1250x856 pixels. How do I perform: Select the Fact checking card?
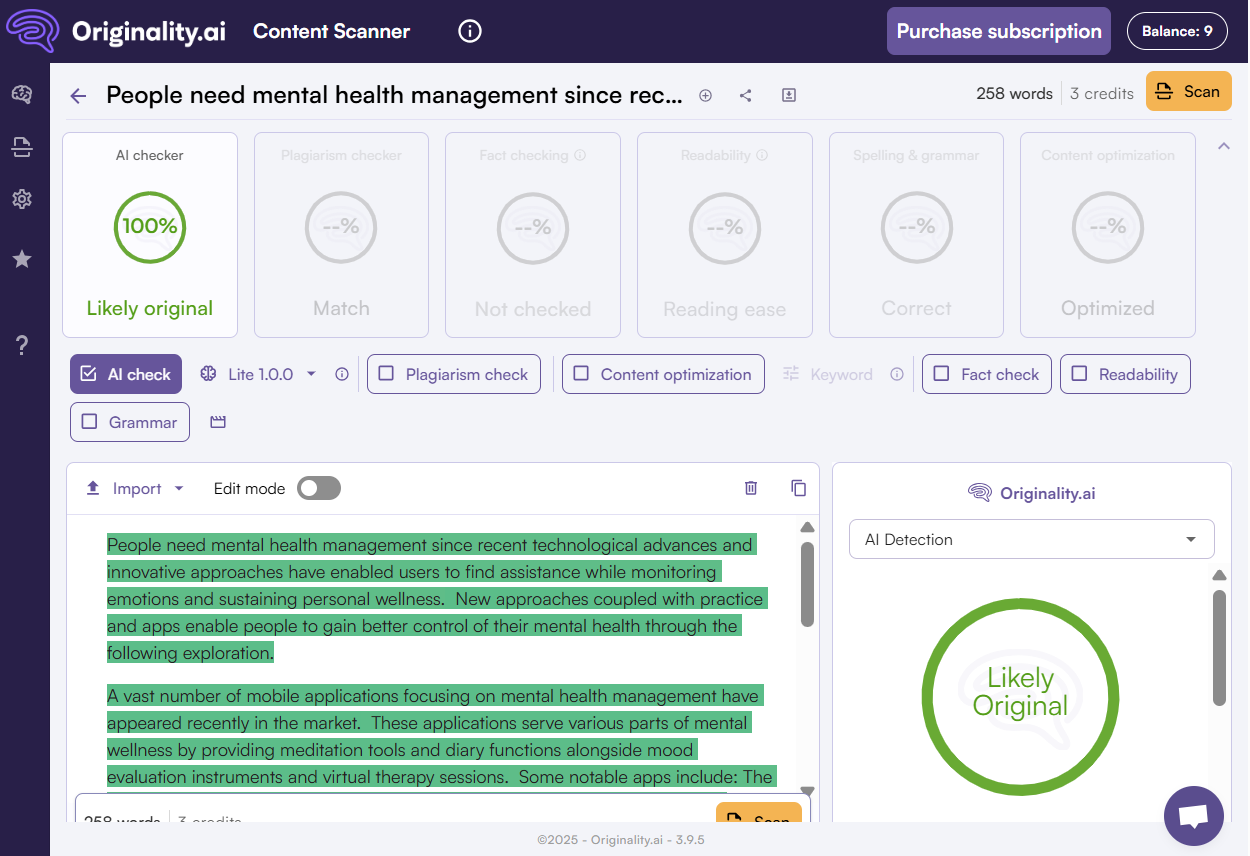(533, 235)
